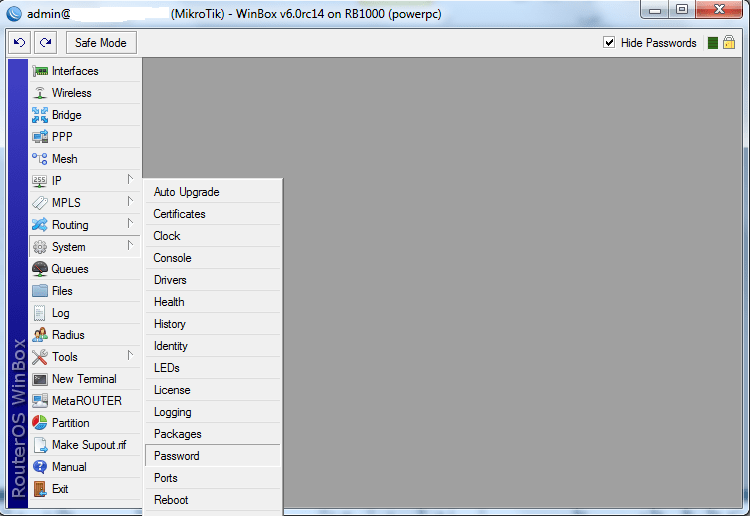Open LEDs submenu entry
The width and height of the screenshot is (752, 517).
pos(213,368)
